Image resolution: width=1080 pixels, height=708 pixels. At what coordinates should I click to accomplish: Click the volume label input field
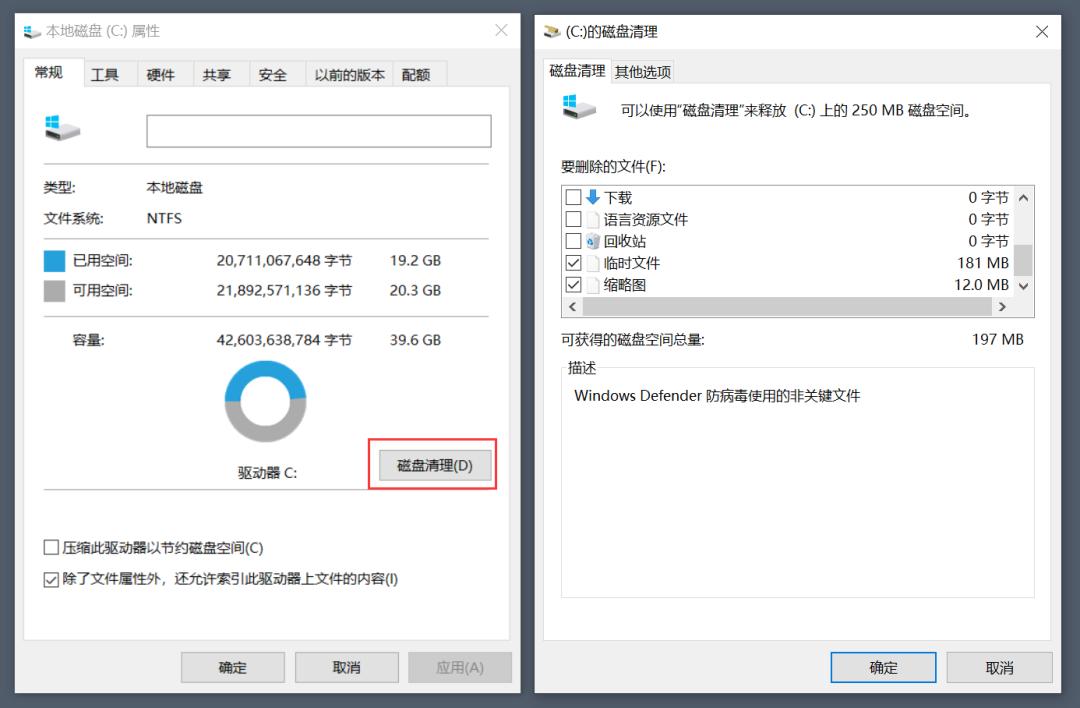pos(318,131)
